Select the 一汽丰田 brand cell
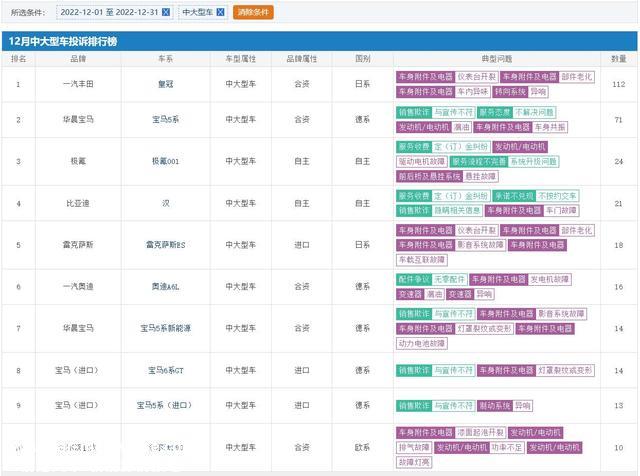This screenshot has height=476, width=640. click(x=78, y=84)
